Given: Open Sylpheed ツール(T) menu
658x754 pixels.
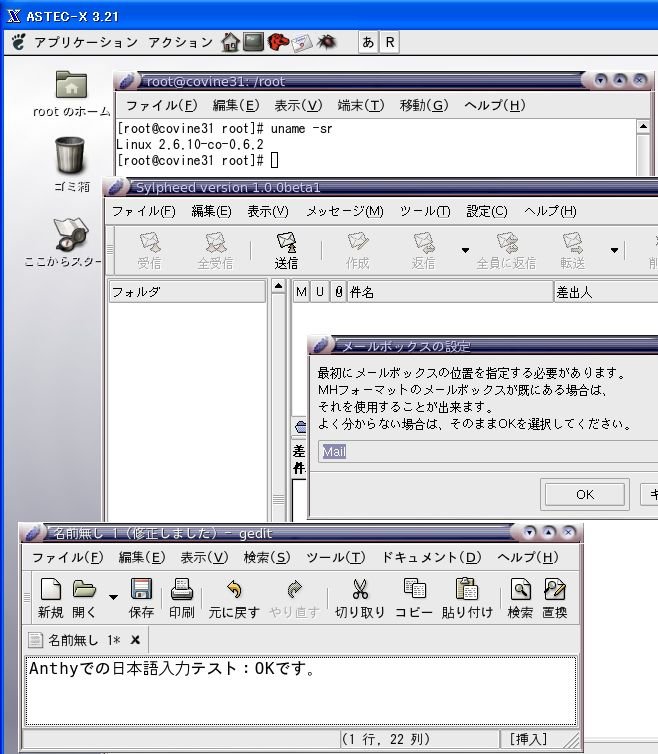Looking at the screenshot, I should (425, 211).
